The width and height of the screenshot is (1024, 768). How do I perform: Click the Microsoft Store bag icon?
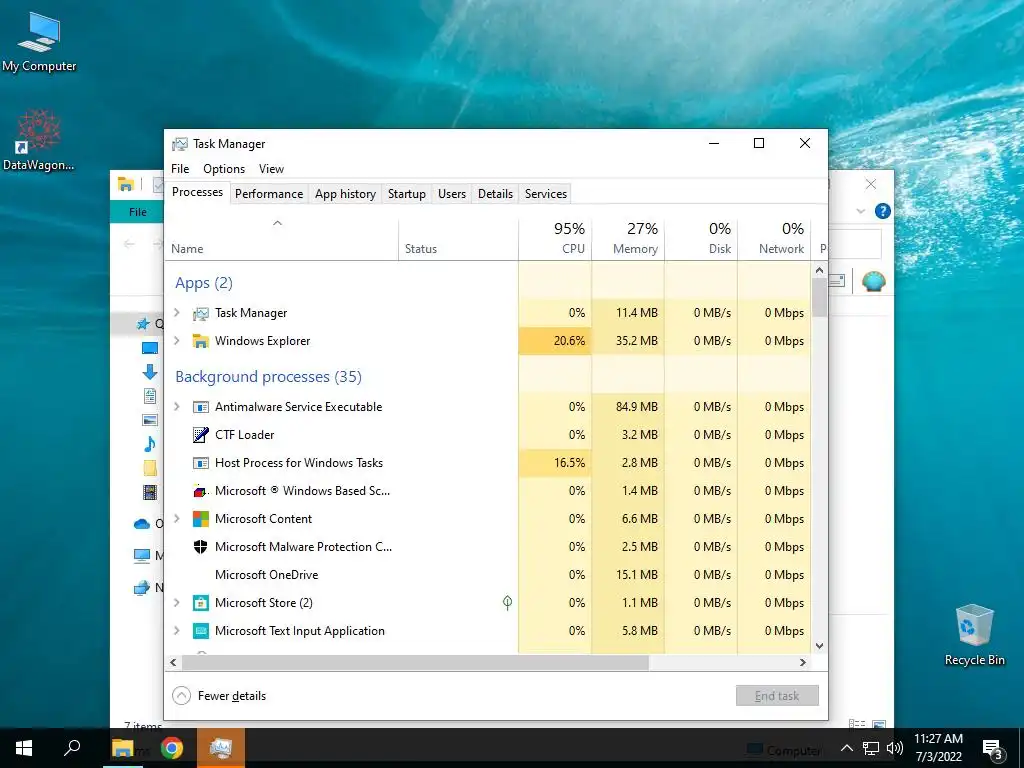point(200,603)
